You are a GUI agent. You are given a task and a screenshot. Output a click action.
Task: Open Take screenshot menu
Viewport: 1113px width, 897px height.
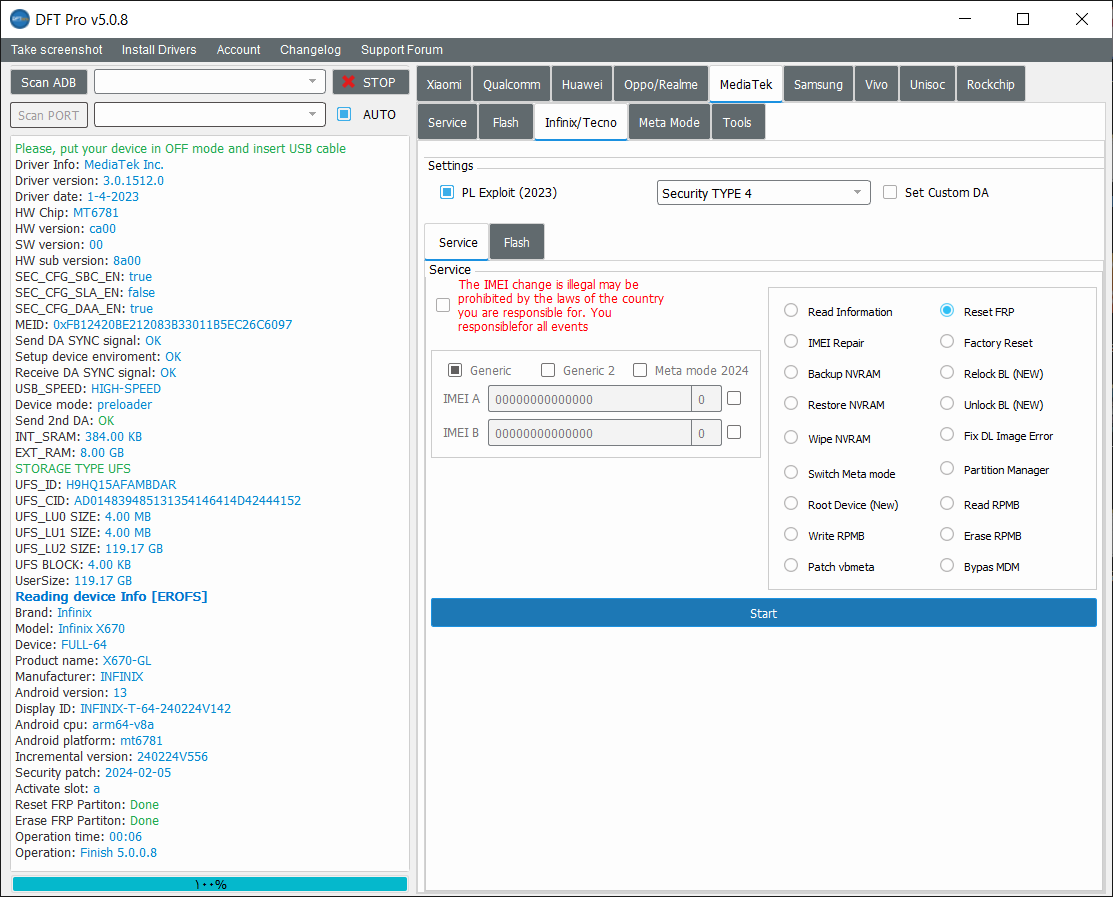point(57,50)
